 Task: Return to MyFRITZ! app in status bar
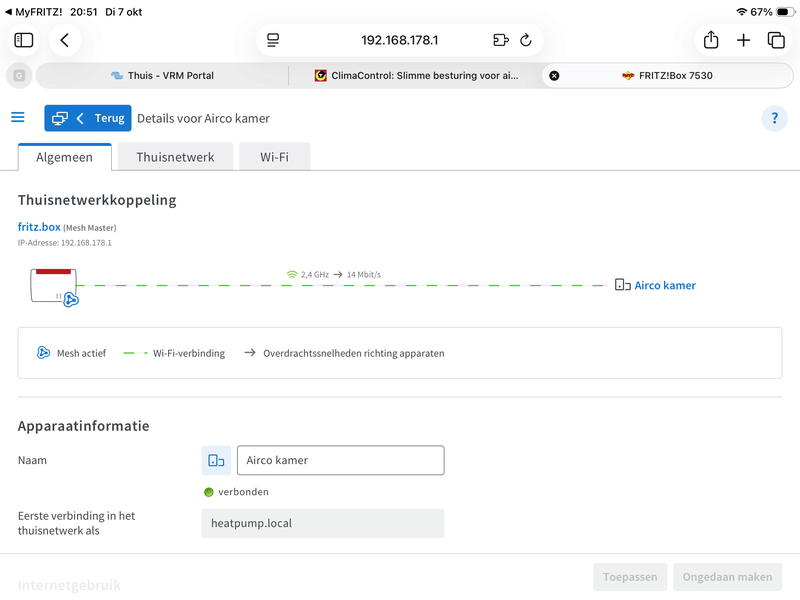coord(30,12)
